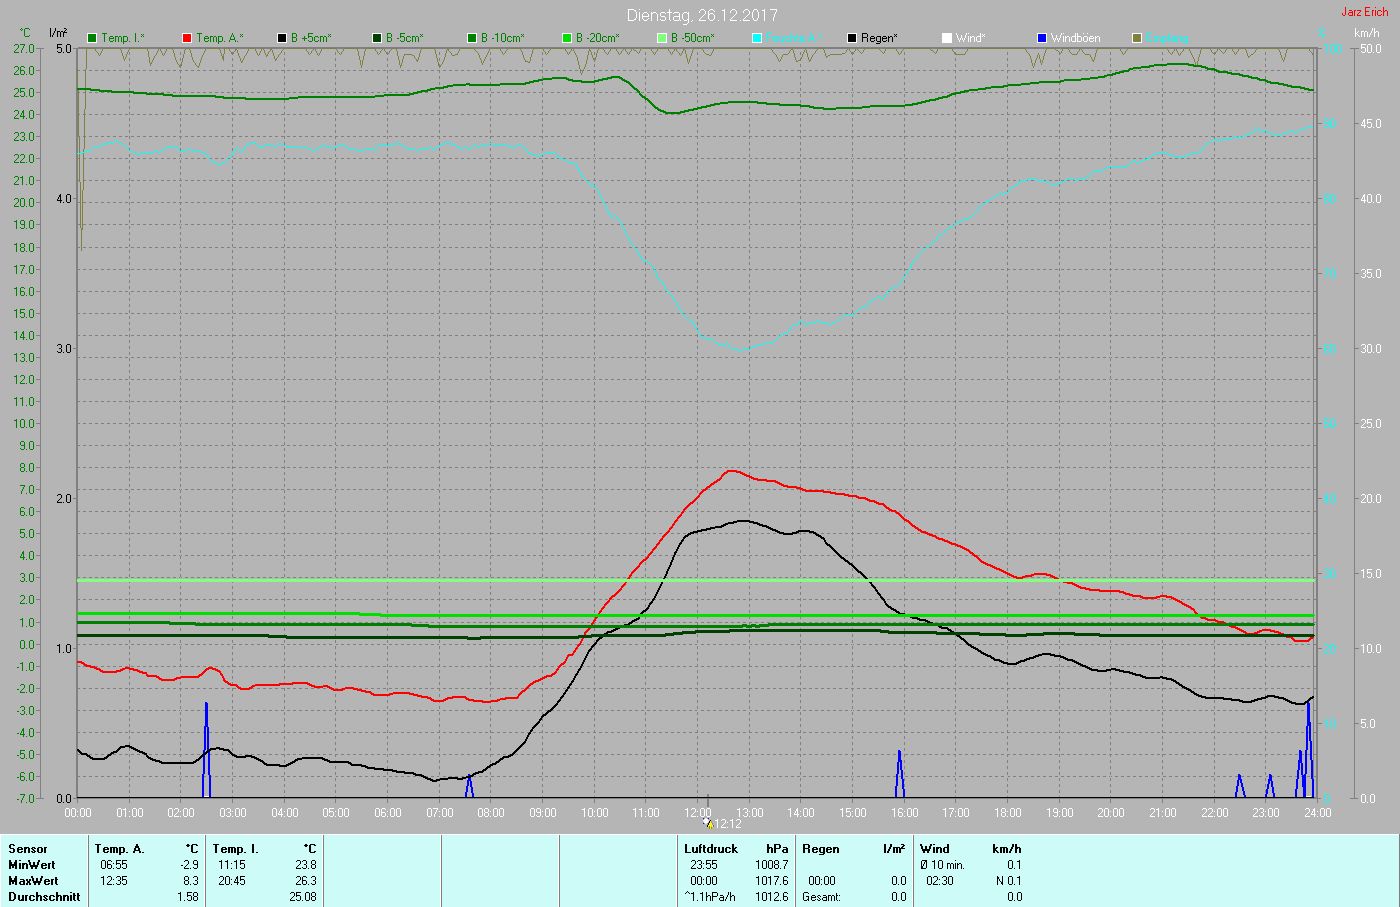Select the B +5cm legend marker

pyautogui.click(x=282, y=38)
